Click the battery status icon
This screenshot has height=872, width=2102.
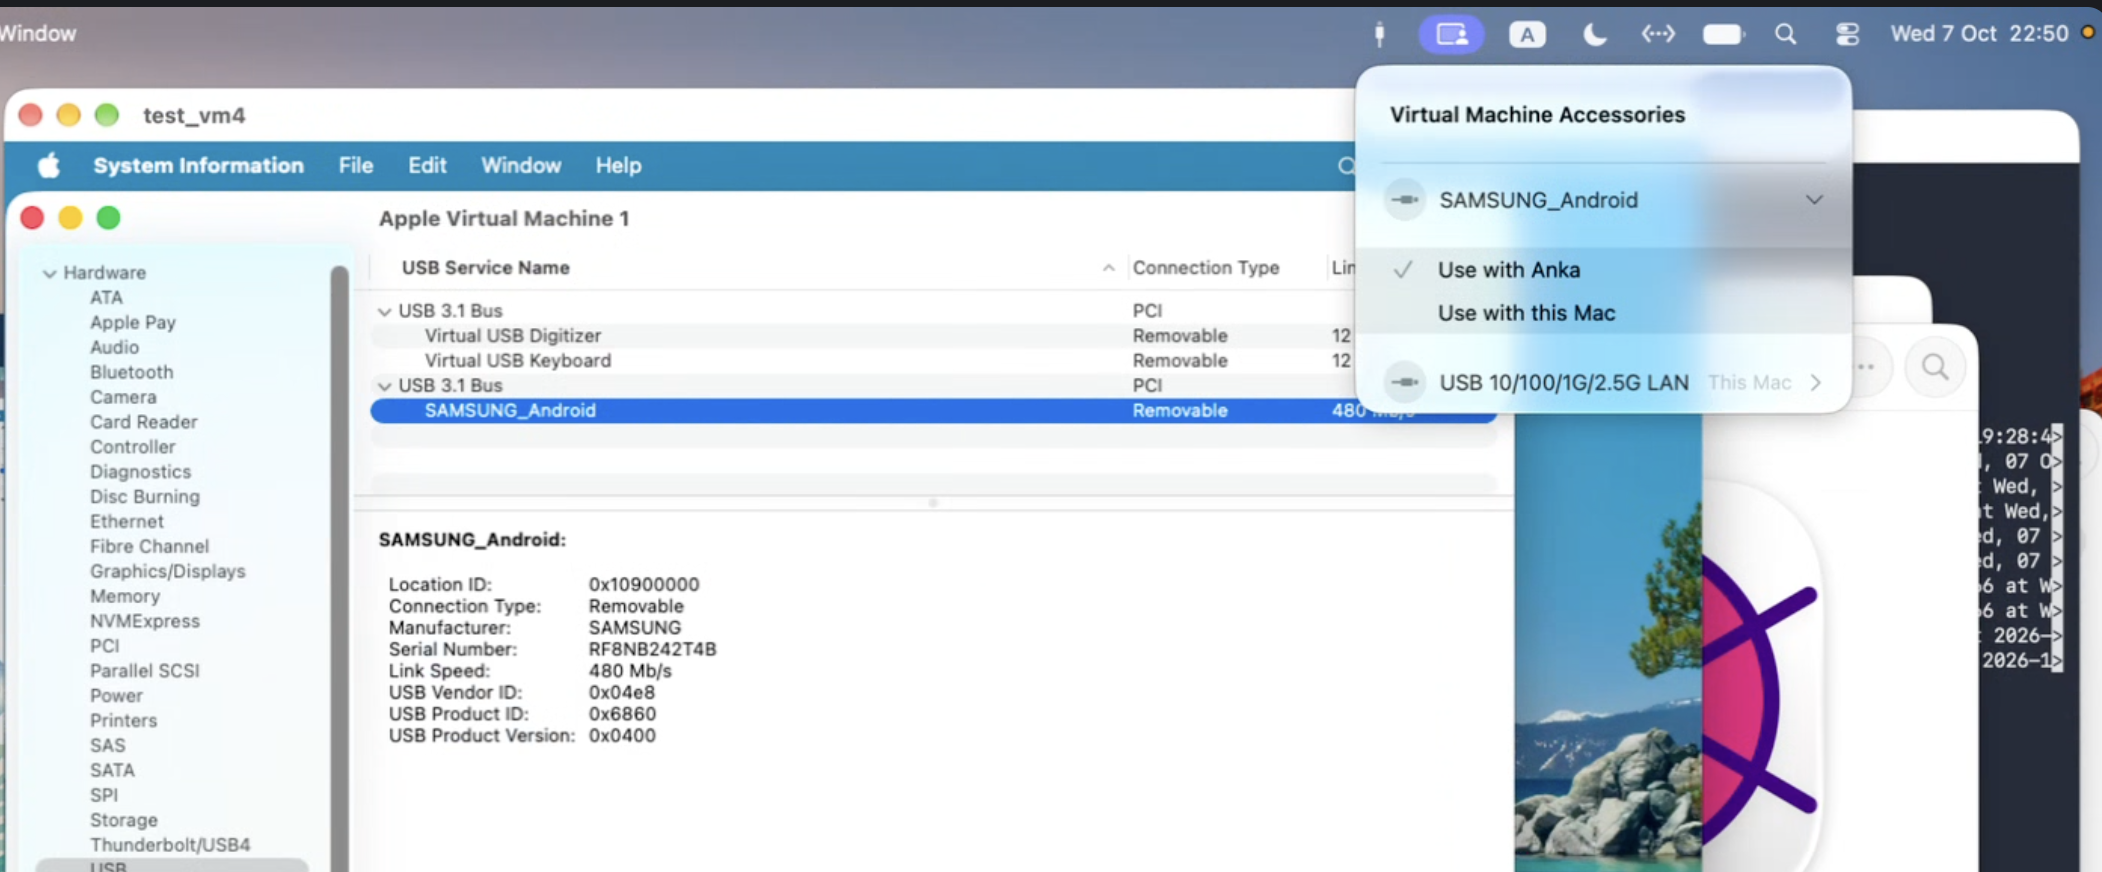(x=1723, y=35)
